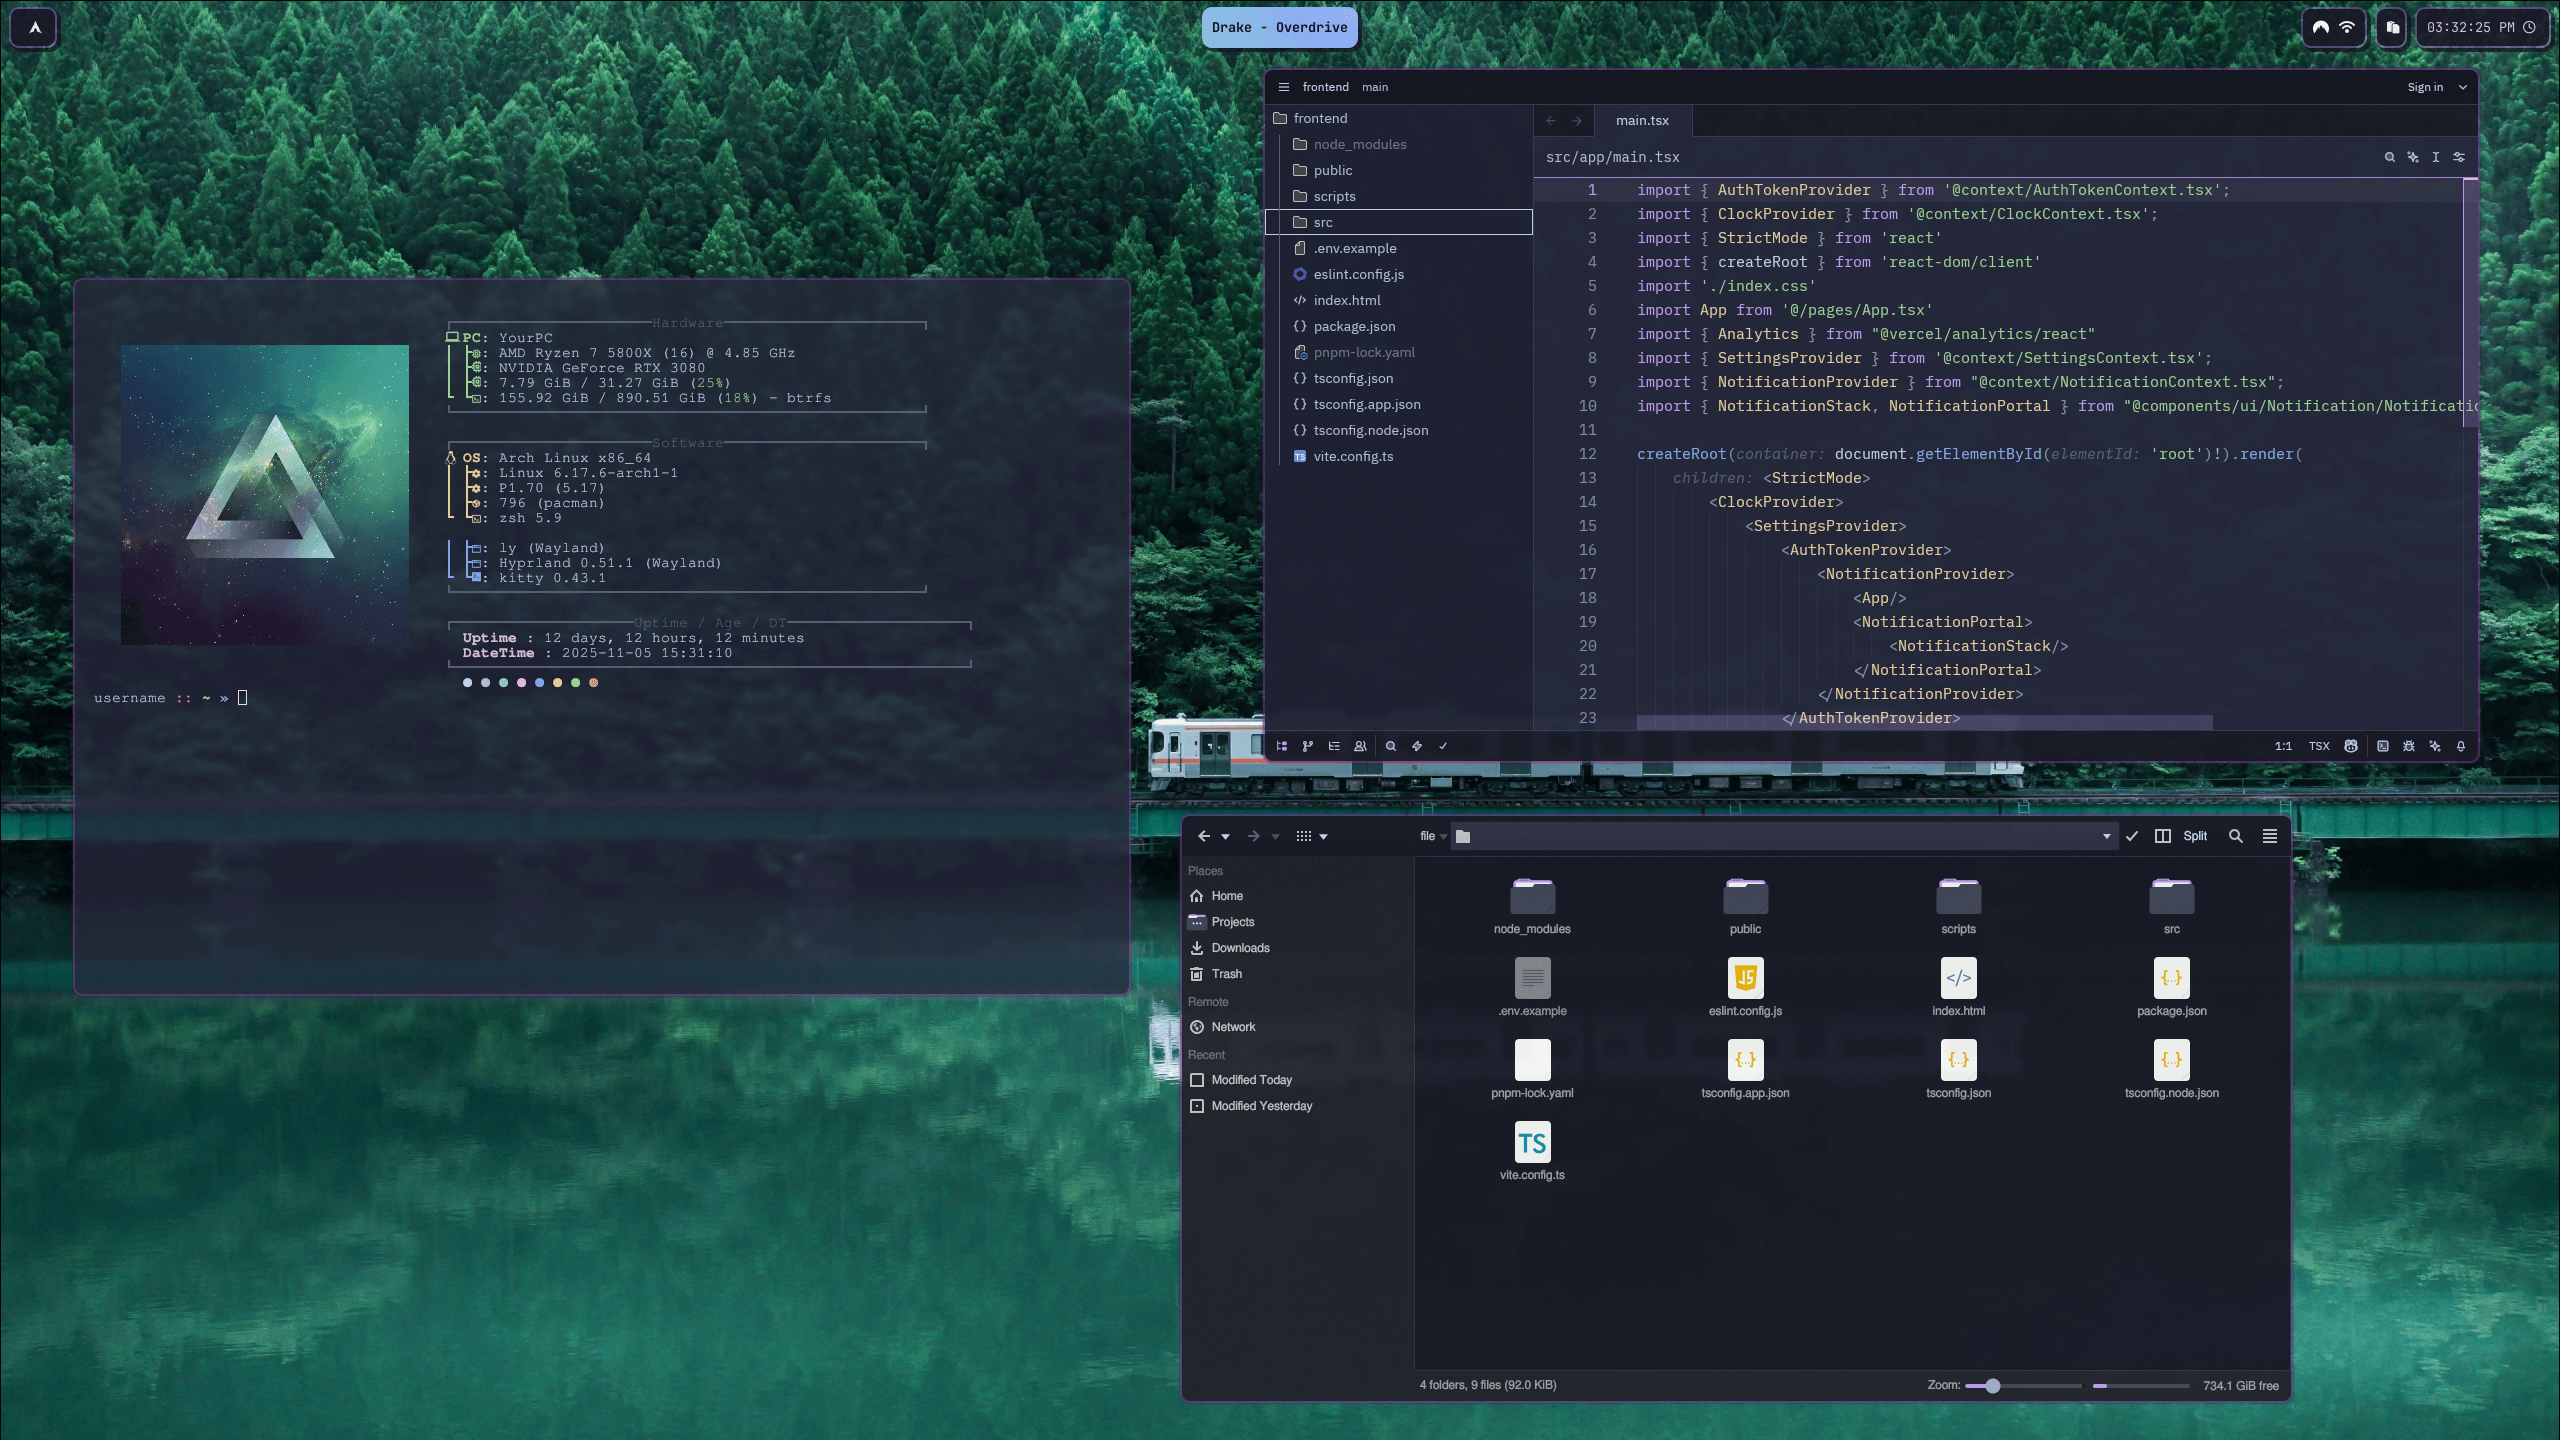Viewport: 2560px width, 1441px height.
Task: Open the git branch panel icon
Action: 1308,746
